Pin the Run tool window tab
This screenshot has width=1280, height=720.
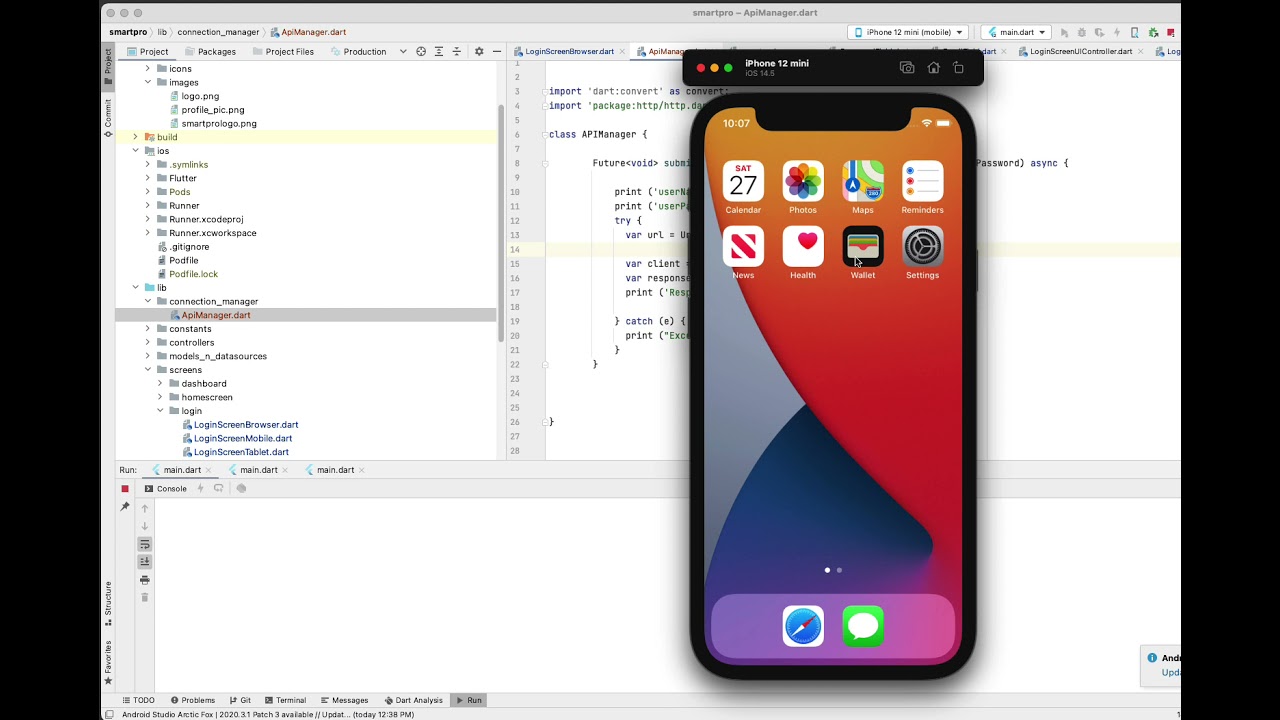pos(125,507)
